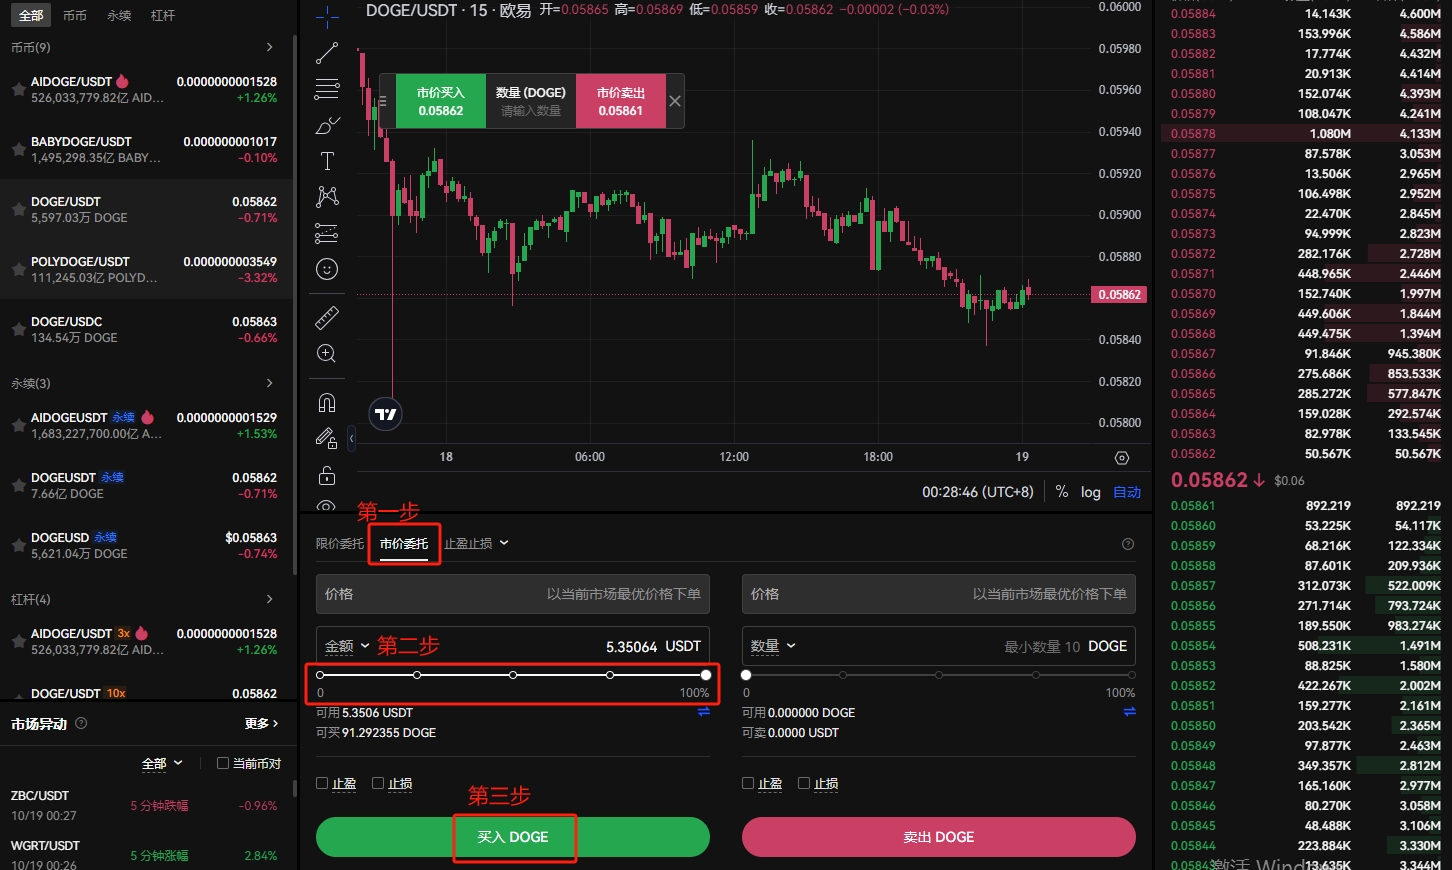Enable 止盈 checkbox on sell side

point(748,783)
